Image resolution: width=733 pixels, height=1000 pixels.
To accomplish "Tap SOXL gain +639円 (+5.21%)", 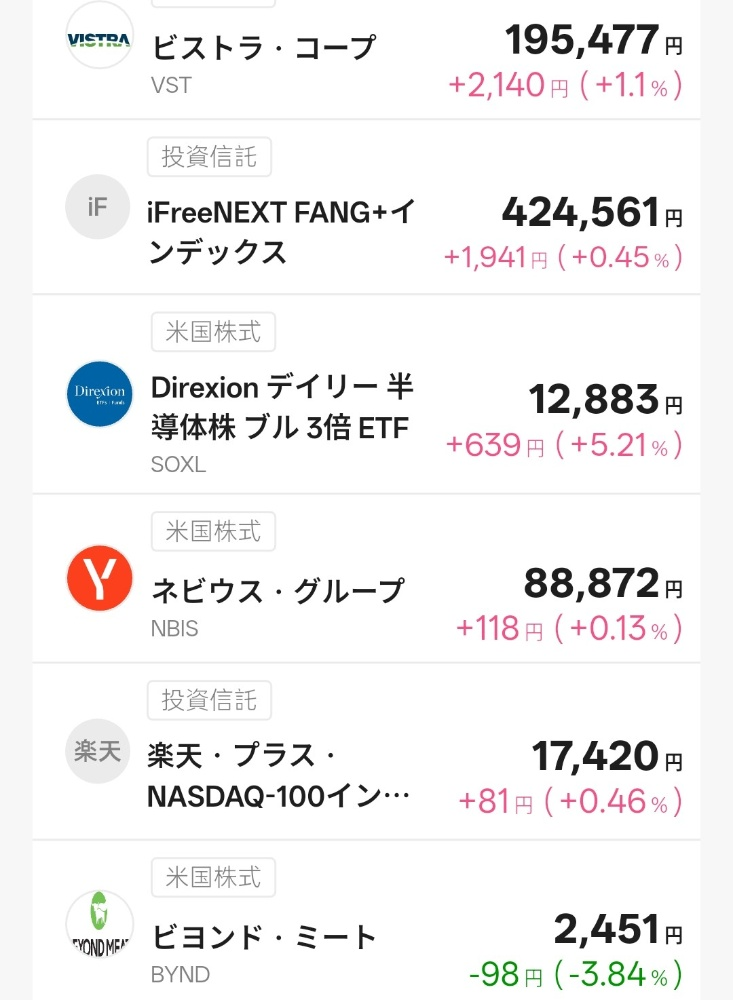I will coord(564,445).
